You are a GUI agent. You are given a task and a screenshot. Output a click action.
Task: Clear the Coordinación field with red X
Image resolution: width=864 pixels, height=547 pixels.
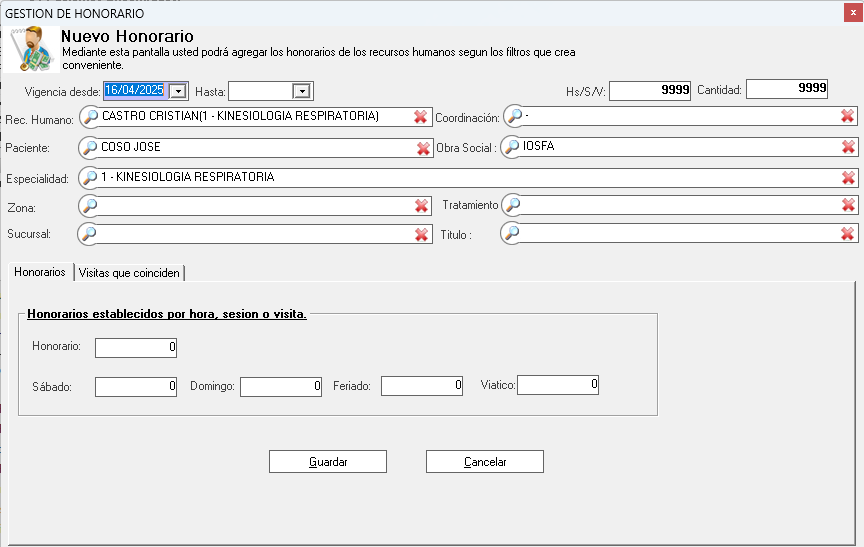pos(847,116)
